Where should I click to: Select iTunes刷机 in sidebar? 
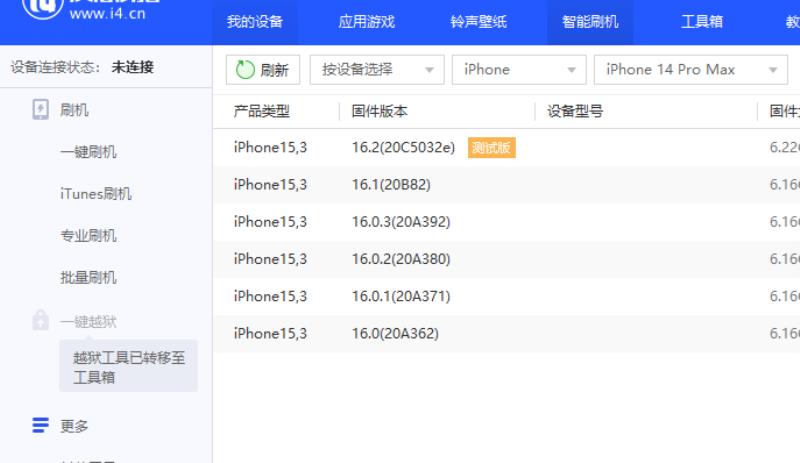pos(96,193)
